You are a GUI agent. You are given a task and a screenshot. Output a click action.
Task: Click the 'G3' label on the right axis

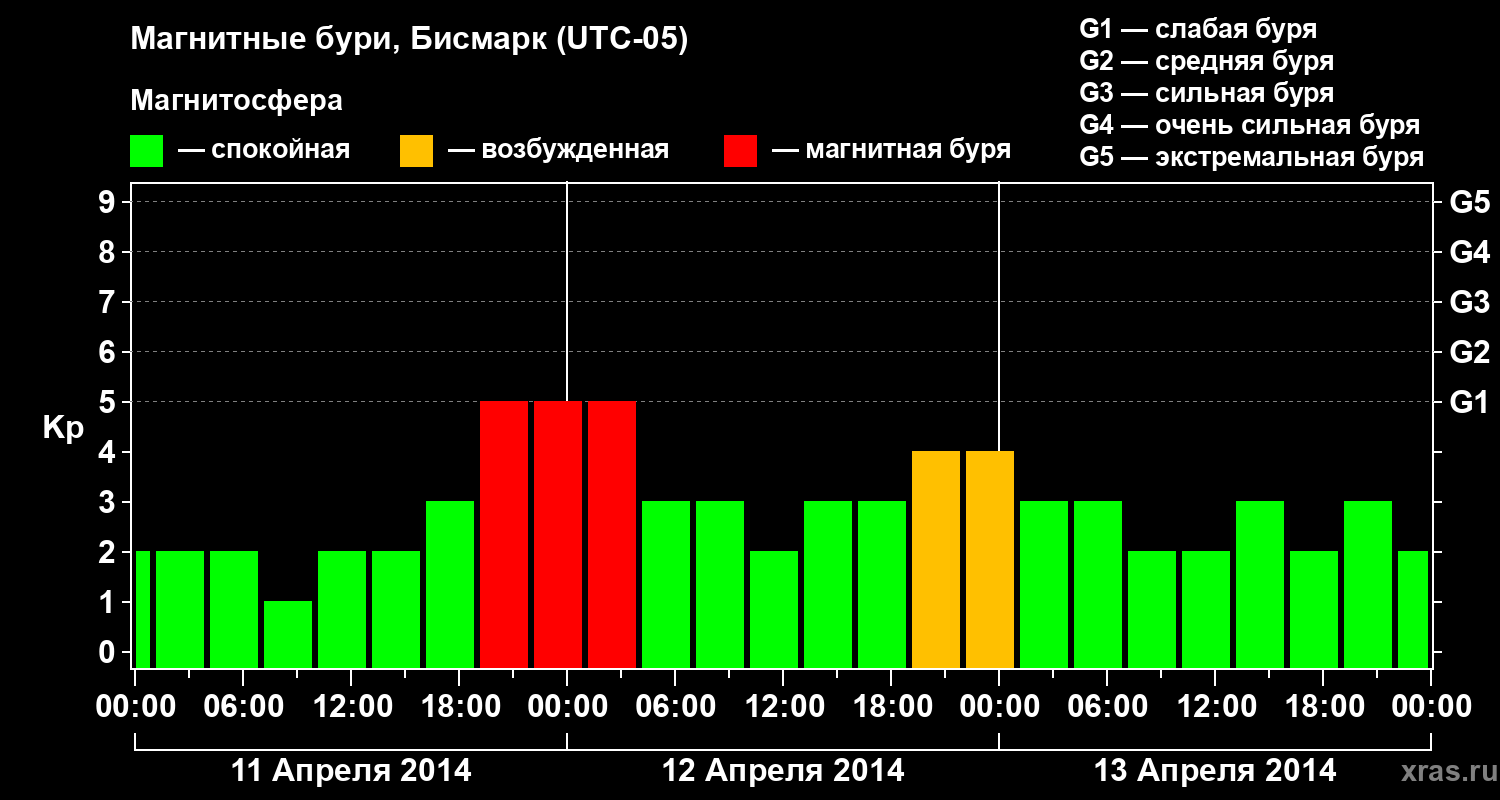pyautogui.click(x=1469, y=302)
